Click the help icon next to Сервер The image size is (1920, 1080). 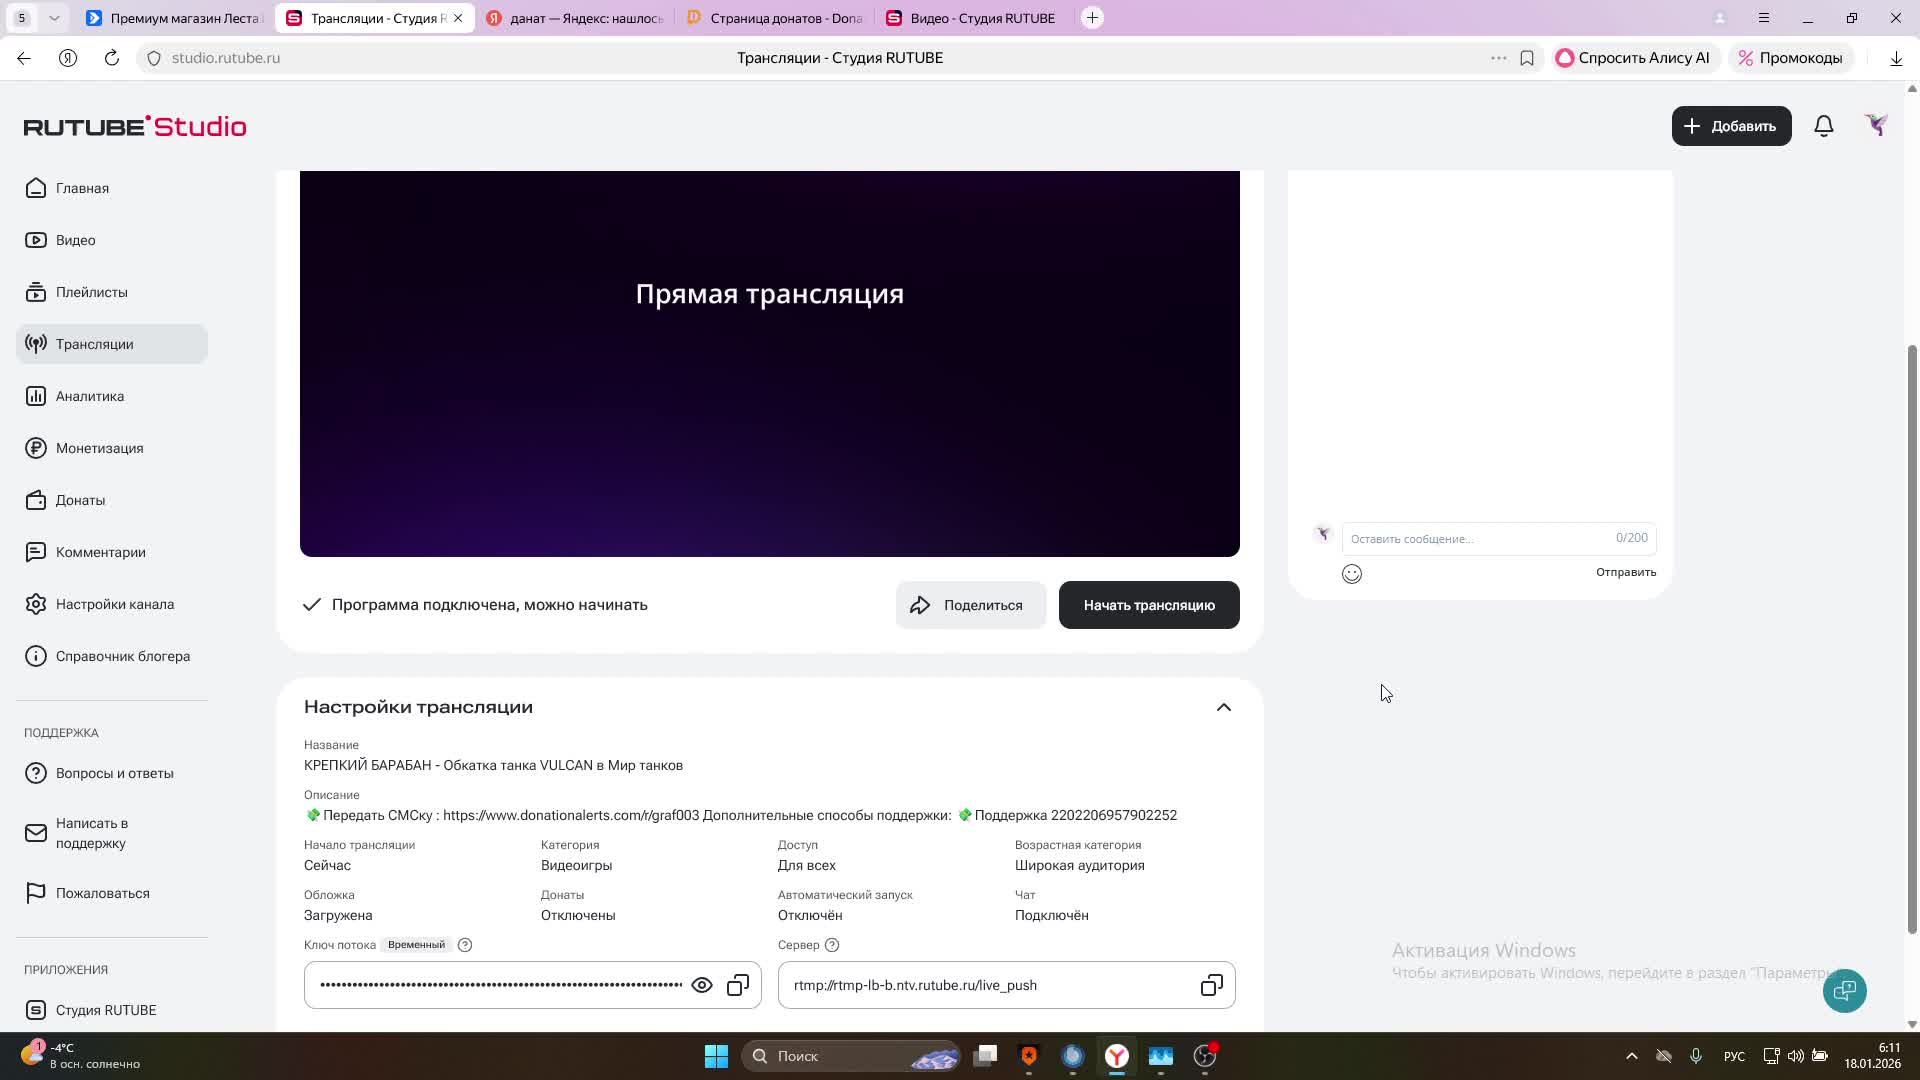[832, 945]
